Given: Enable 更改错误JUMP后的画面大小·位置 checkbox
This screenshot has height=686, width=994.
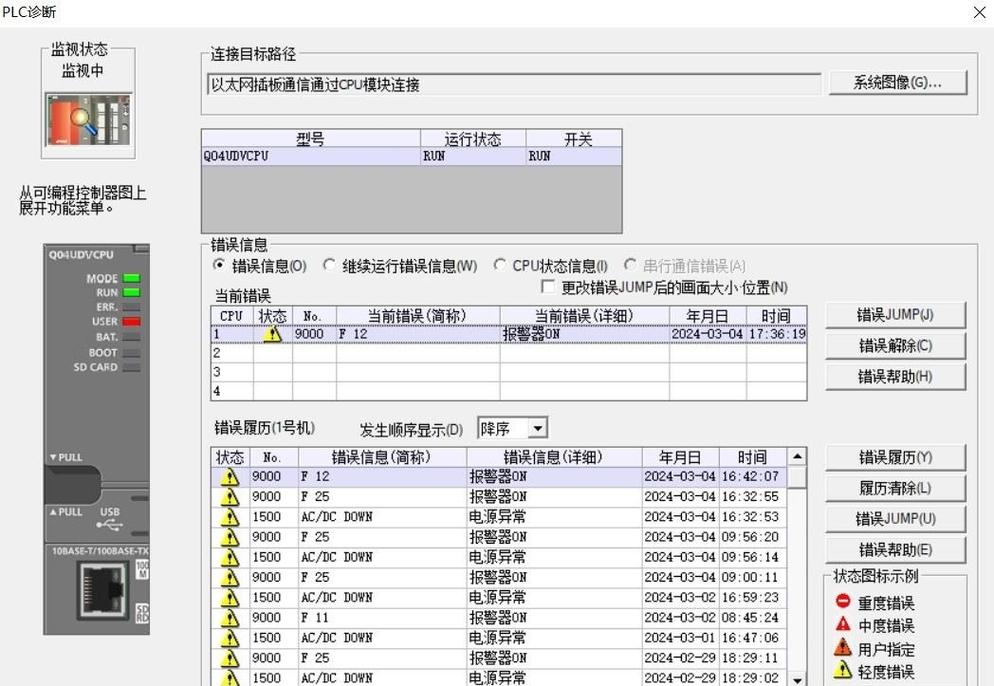Looking at the screenshot, I should tap(548, 287).
